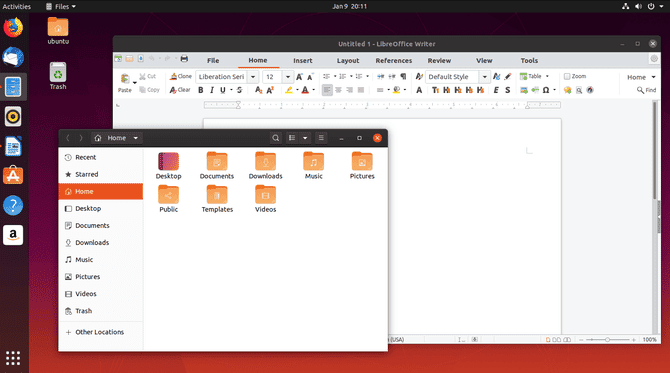Expand the Paste options arrow
The width and height of the screenshot is (670, 373).
click(x=135, y=82)
